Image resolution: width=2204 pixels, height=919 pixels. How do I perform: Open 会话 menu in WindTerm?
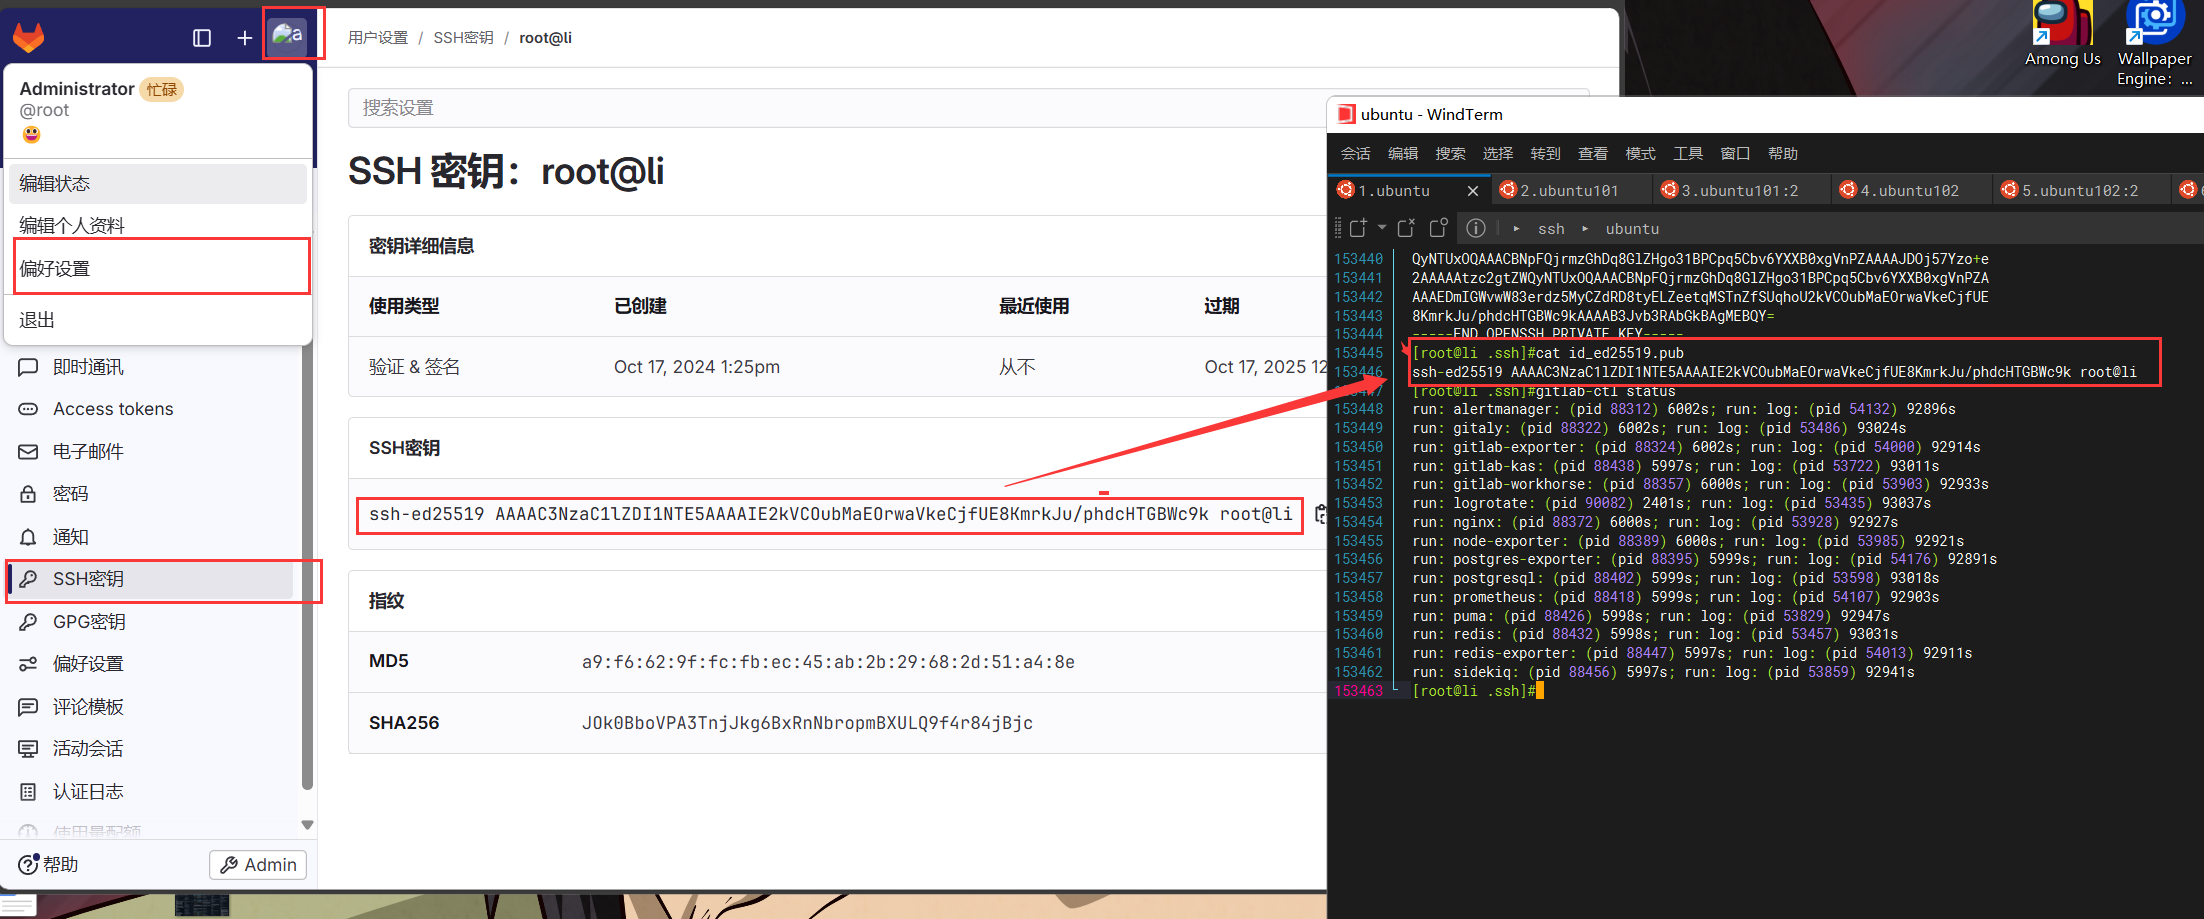(1356, 153)
